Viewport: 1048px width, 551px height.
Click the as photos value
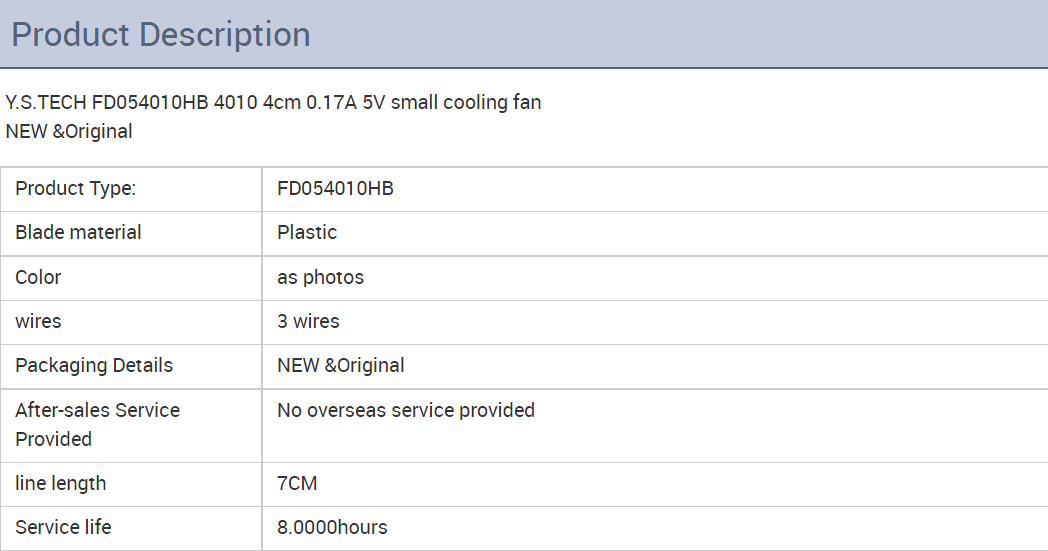click(x=321, y=278)
